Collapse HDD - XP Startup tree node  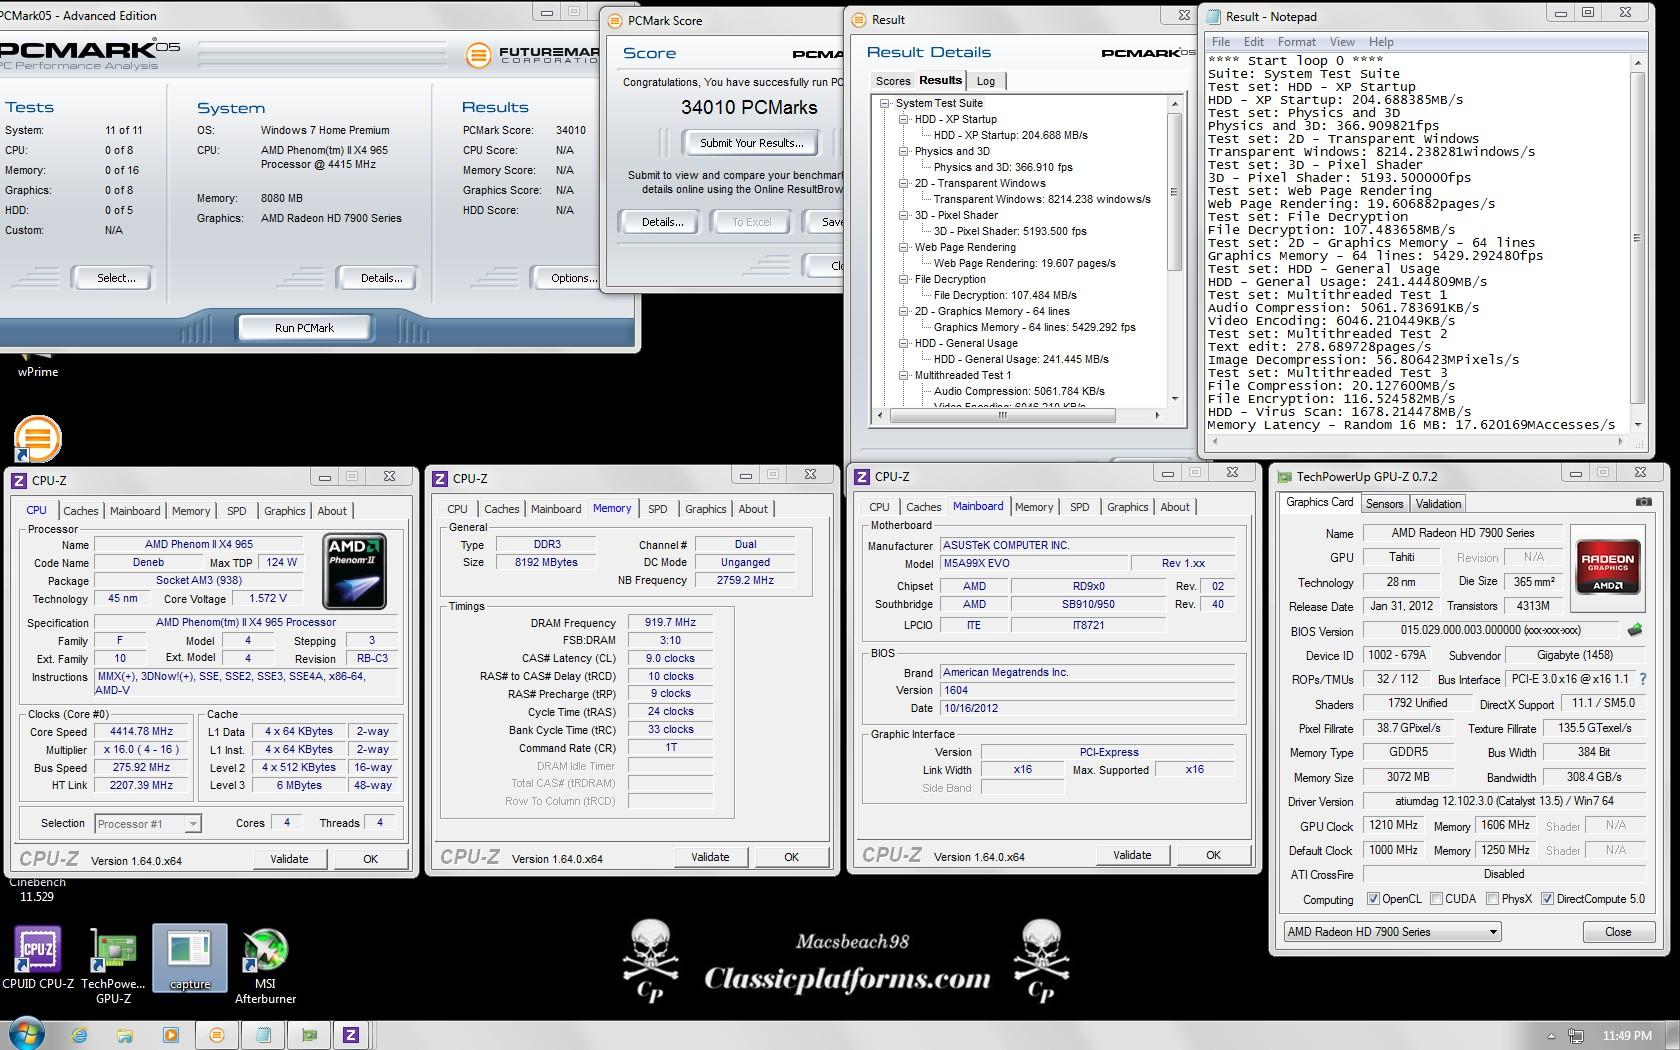click(904, 119)
